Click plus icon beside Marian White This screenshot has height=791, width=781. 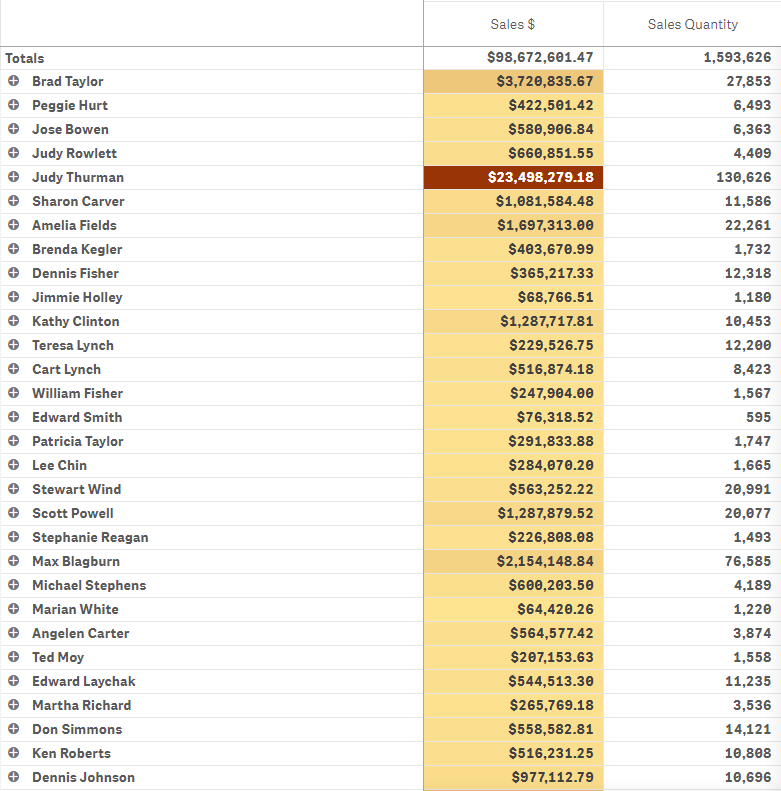click(x=14, y=609)
